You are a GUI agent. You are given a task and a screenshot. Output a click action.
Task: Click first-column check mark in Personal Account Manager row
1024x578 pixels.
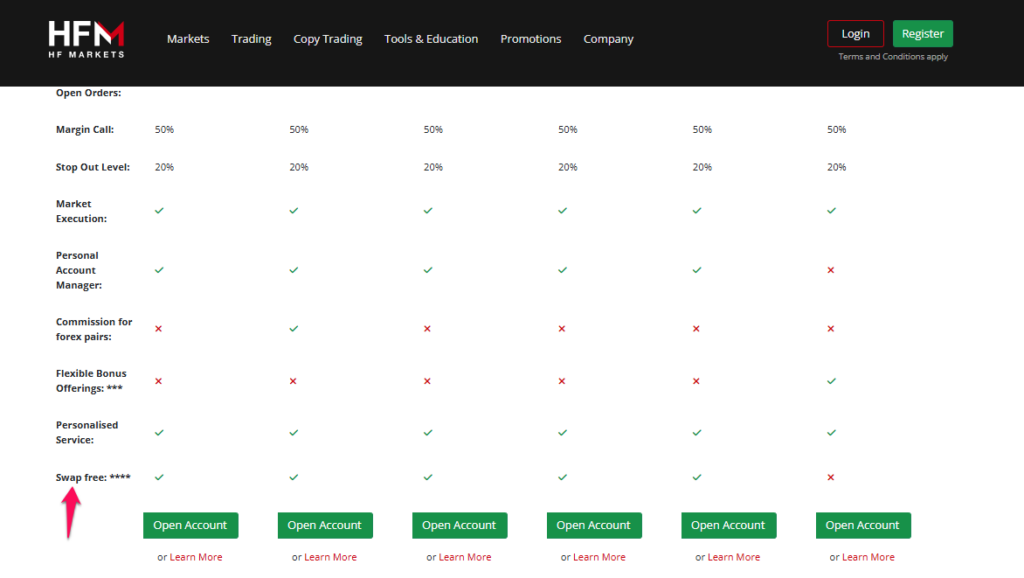click(x=159, y=270)
